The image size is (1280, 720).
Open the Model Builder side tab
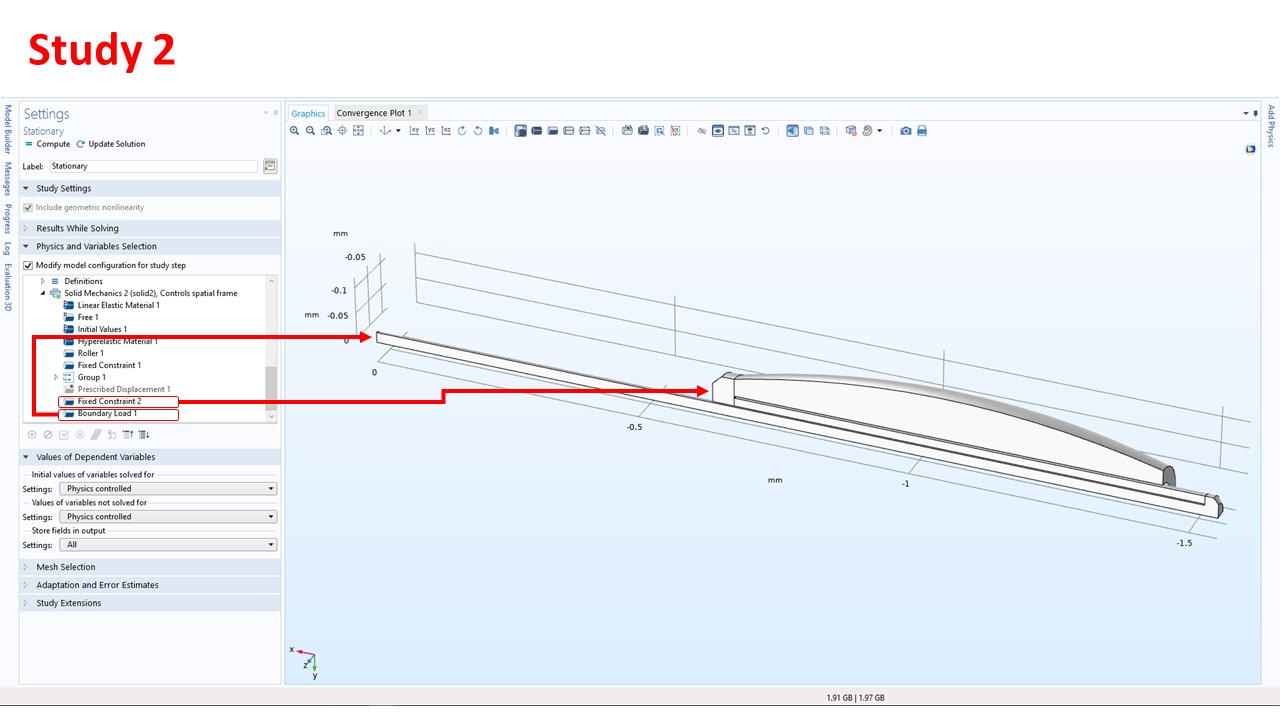tap(8, 127)
